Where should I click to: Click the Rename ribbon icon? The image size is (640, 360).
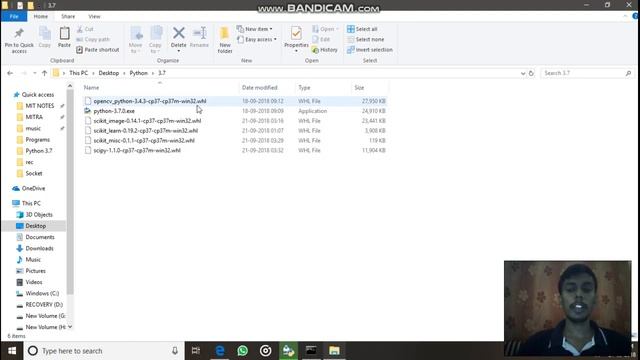tap(199, 38)
